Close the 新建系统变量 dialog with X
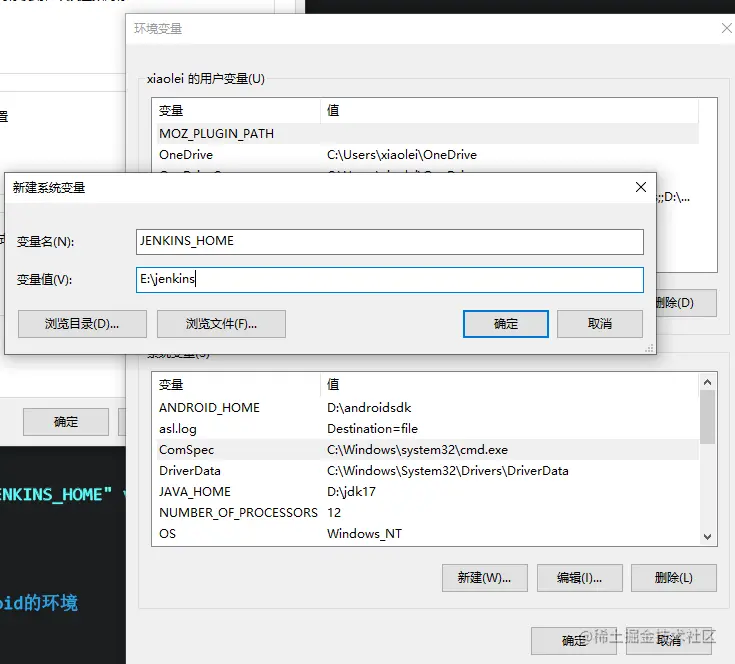Screen dimensions: 735x664 (640, 187)
